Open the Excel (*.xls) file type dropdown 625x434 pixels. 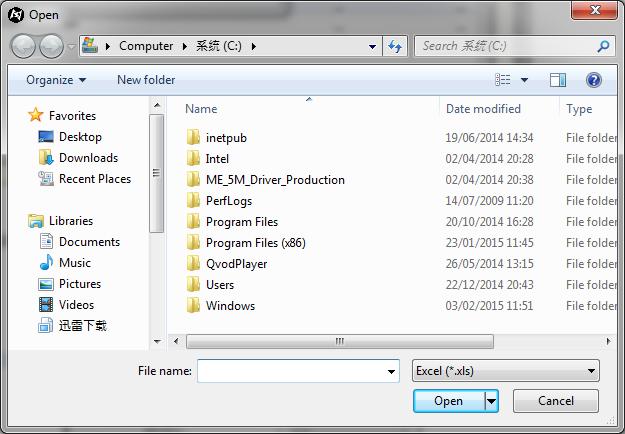coord(505,371)
